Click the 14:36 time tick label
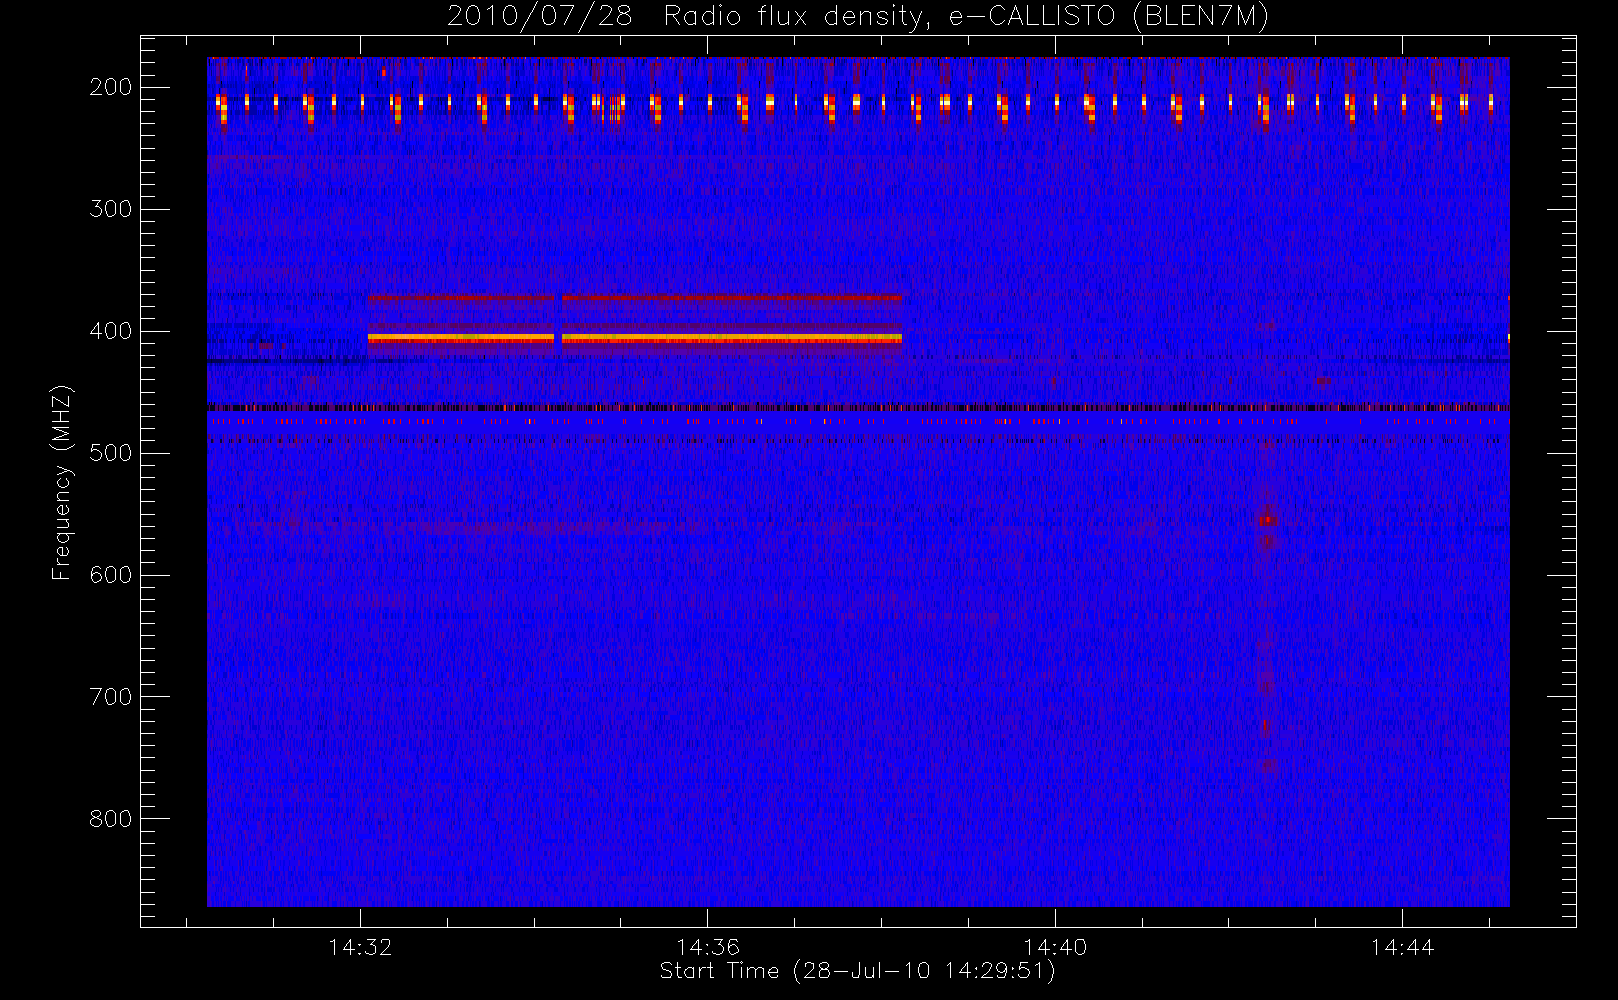 (708, 946)
